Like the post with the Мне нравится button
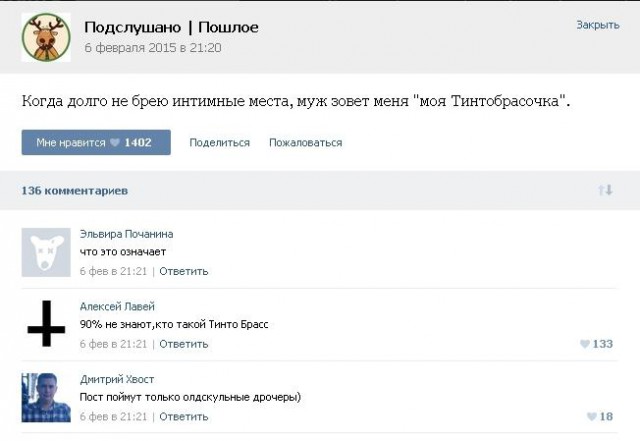This screenshot has height=441, width=640. point(95,143)
